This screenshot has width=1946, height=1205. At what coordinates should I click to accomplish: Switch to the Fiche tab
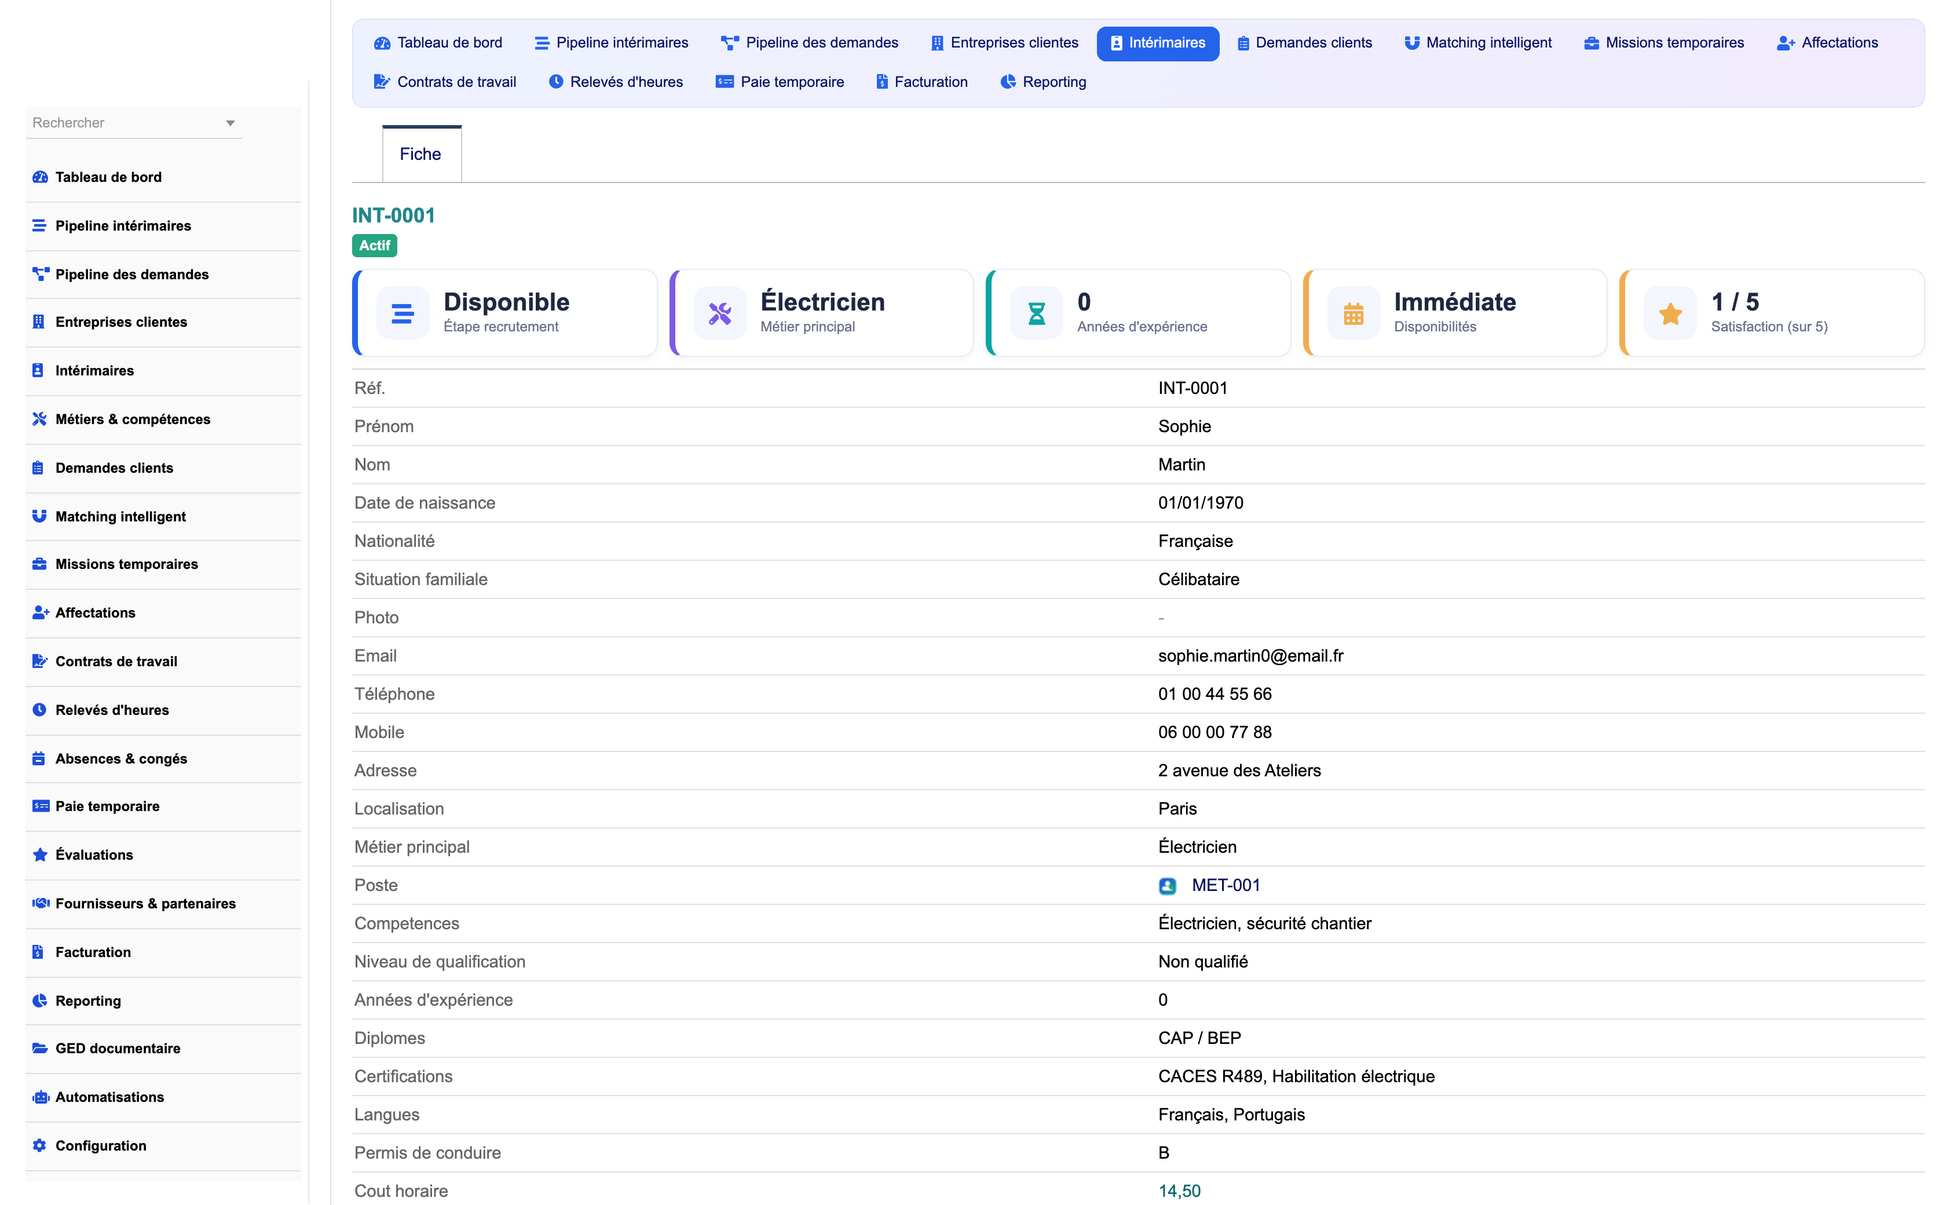tap(421, 154)
